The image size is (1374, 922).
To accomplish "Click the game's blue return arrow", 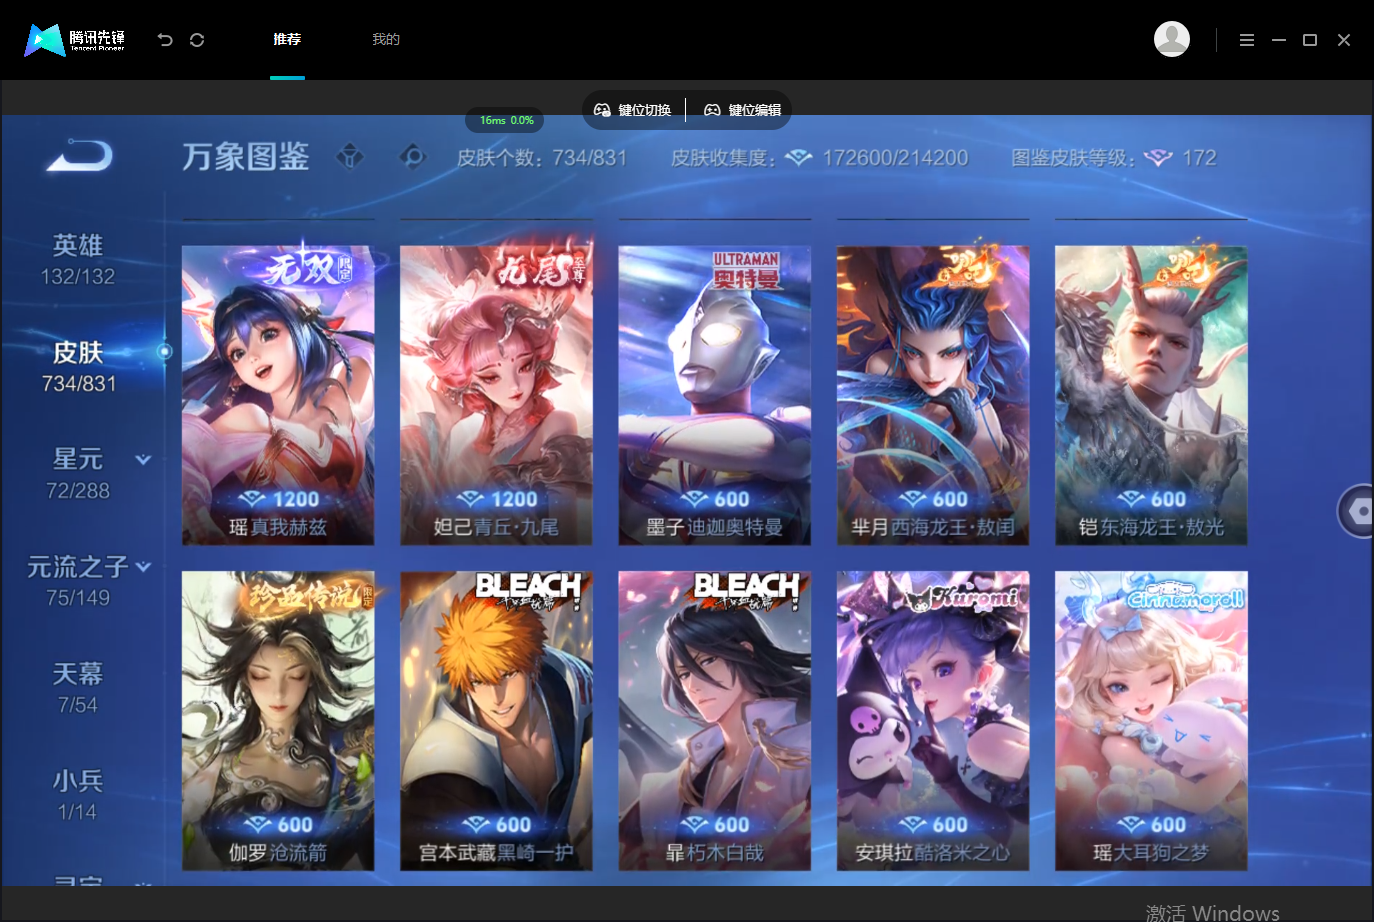I will [x=80, y=156].
